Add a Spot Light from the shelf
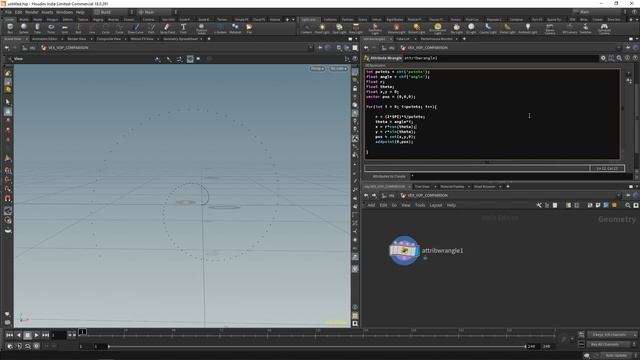The image size is (640, 360). [339, 29]
